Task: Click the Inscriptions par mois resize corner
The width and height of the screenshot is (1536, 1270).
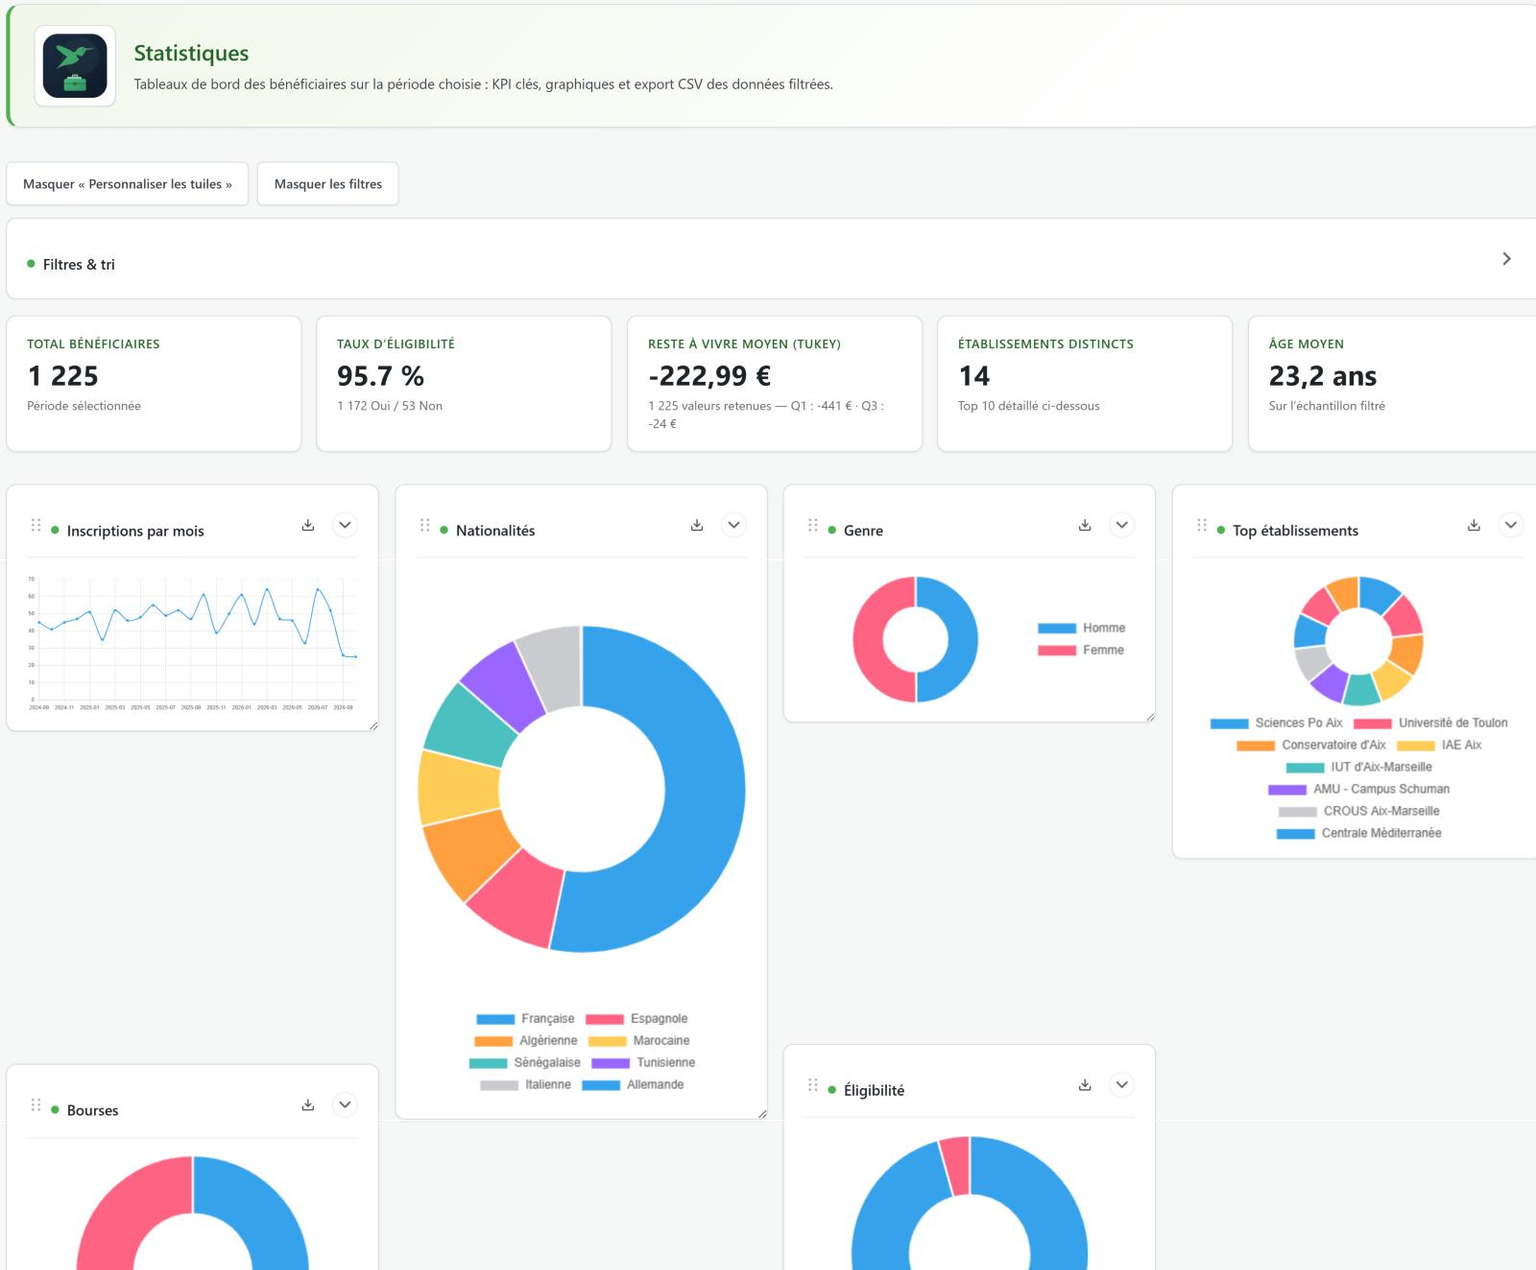Action: (x=373, y=725)
